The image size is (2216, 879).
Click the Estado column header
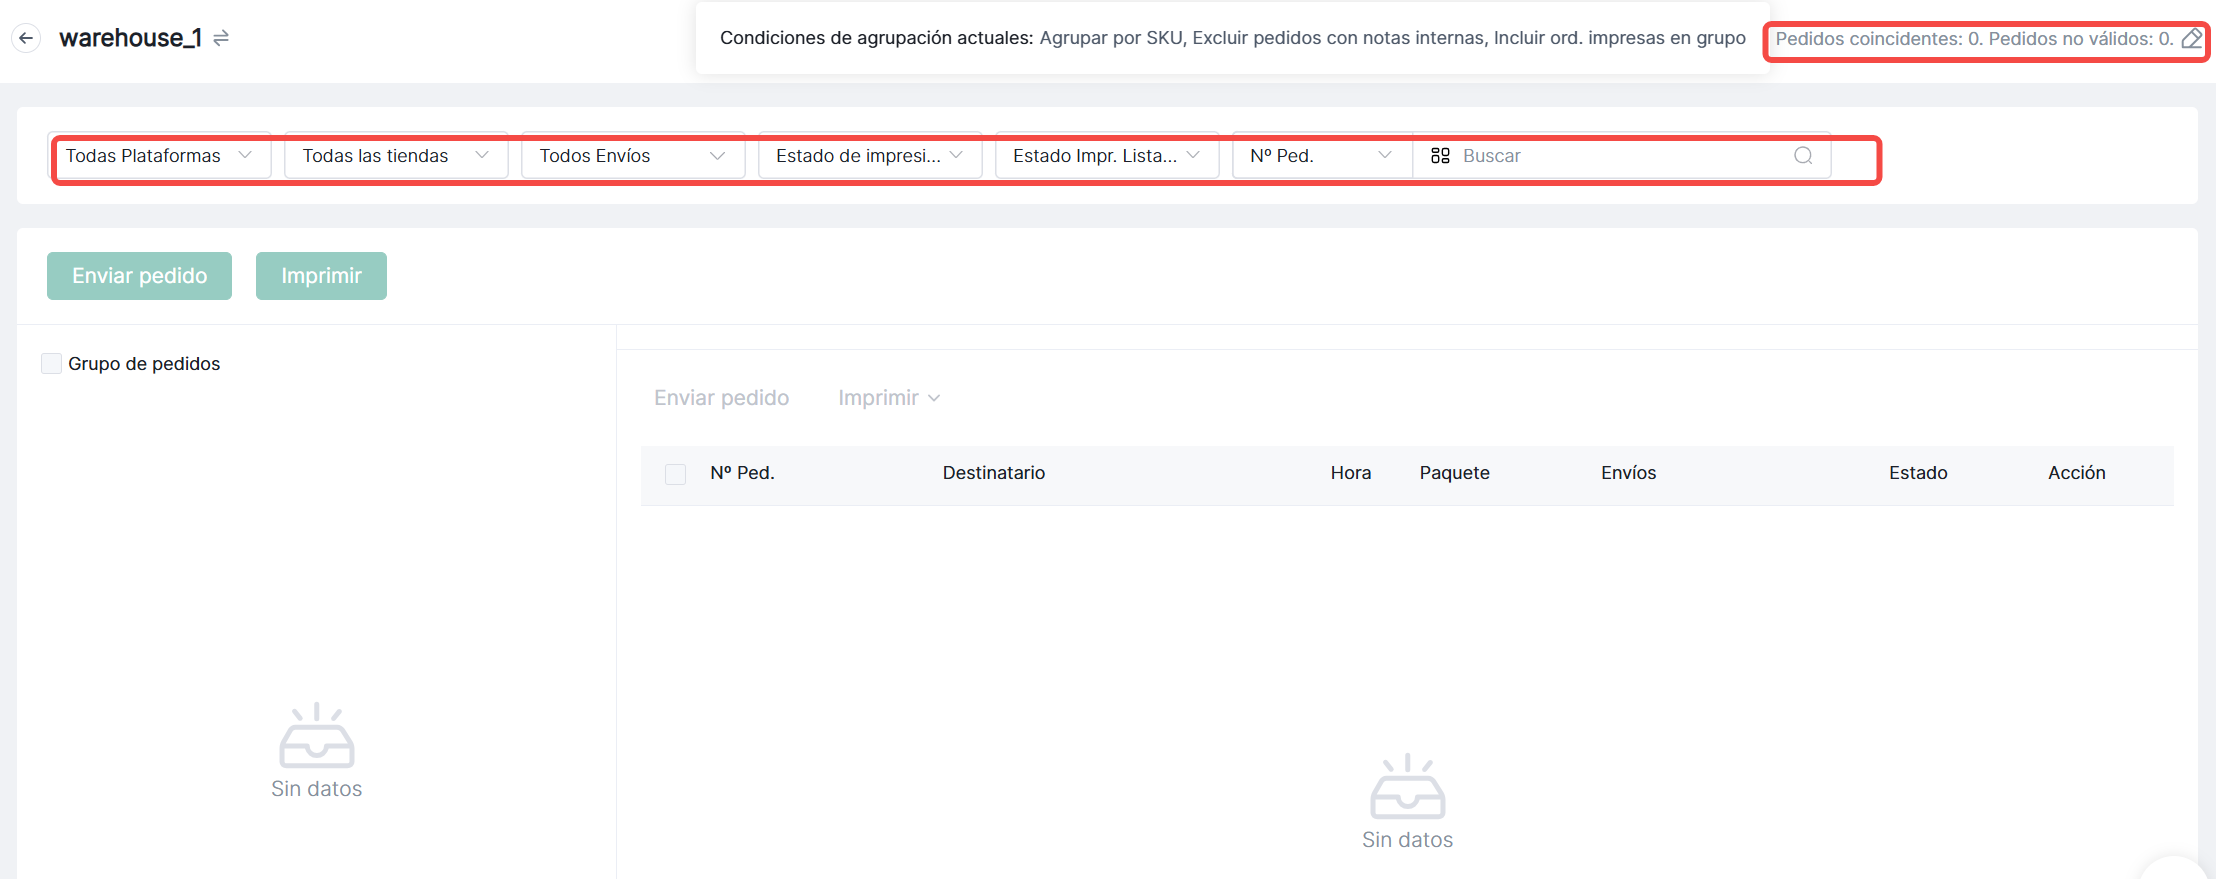tap(1917, 473)
